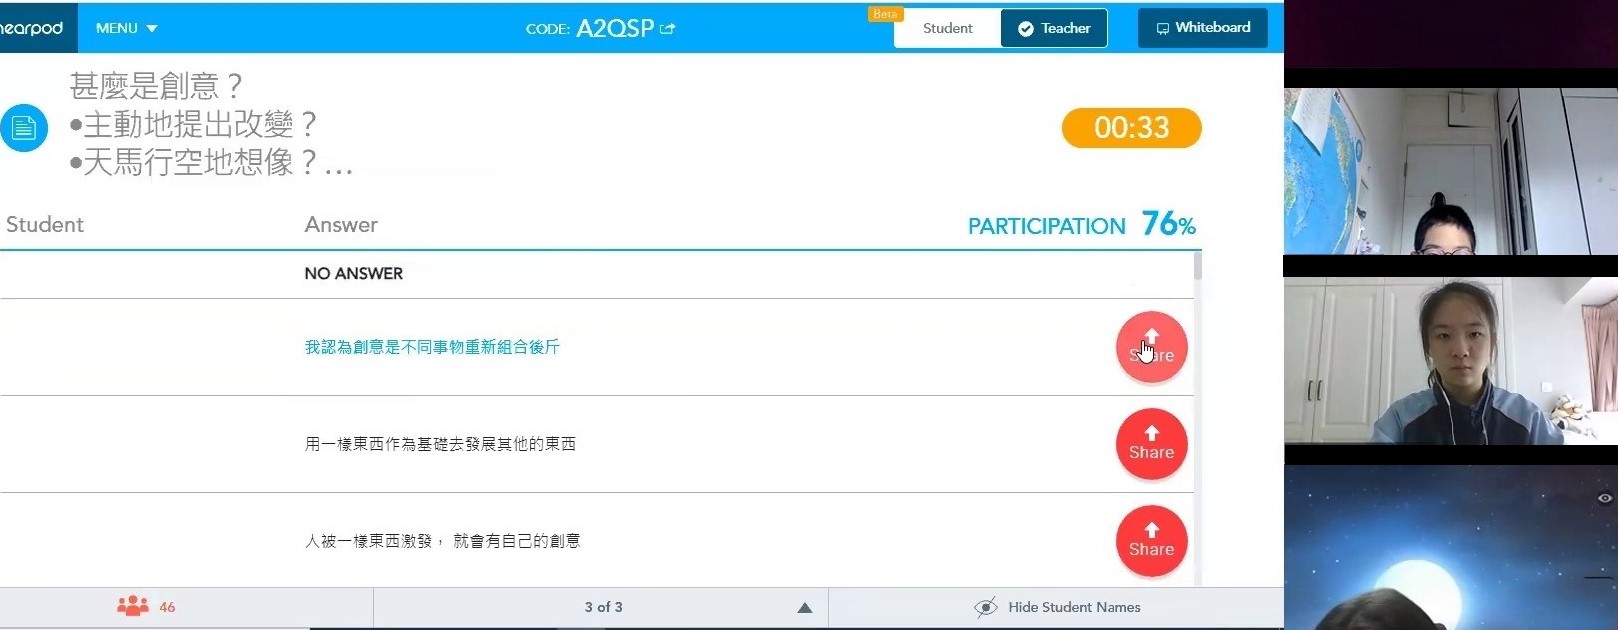Share the answer about 不同事物重新組合

coord(1151,347)
